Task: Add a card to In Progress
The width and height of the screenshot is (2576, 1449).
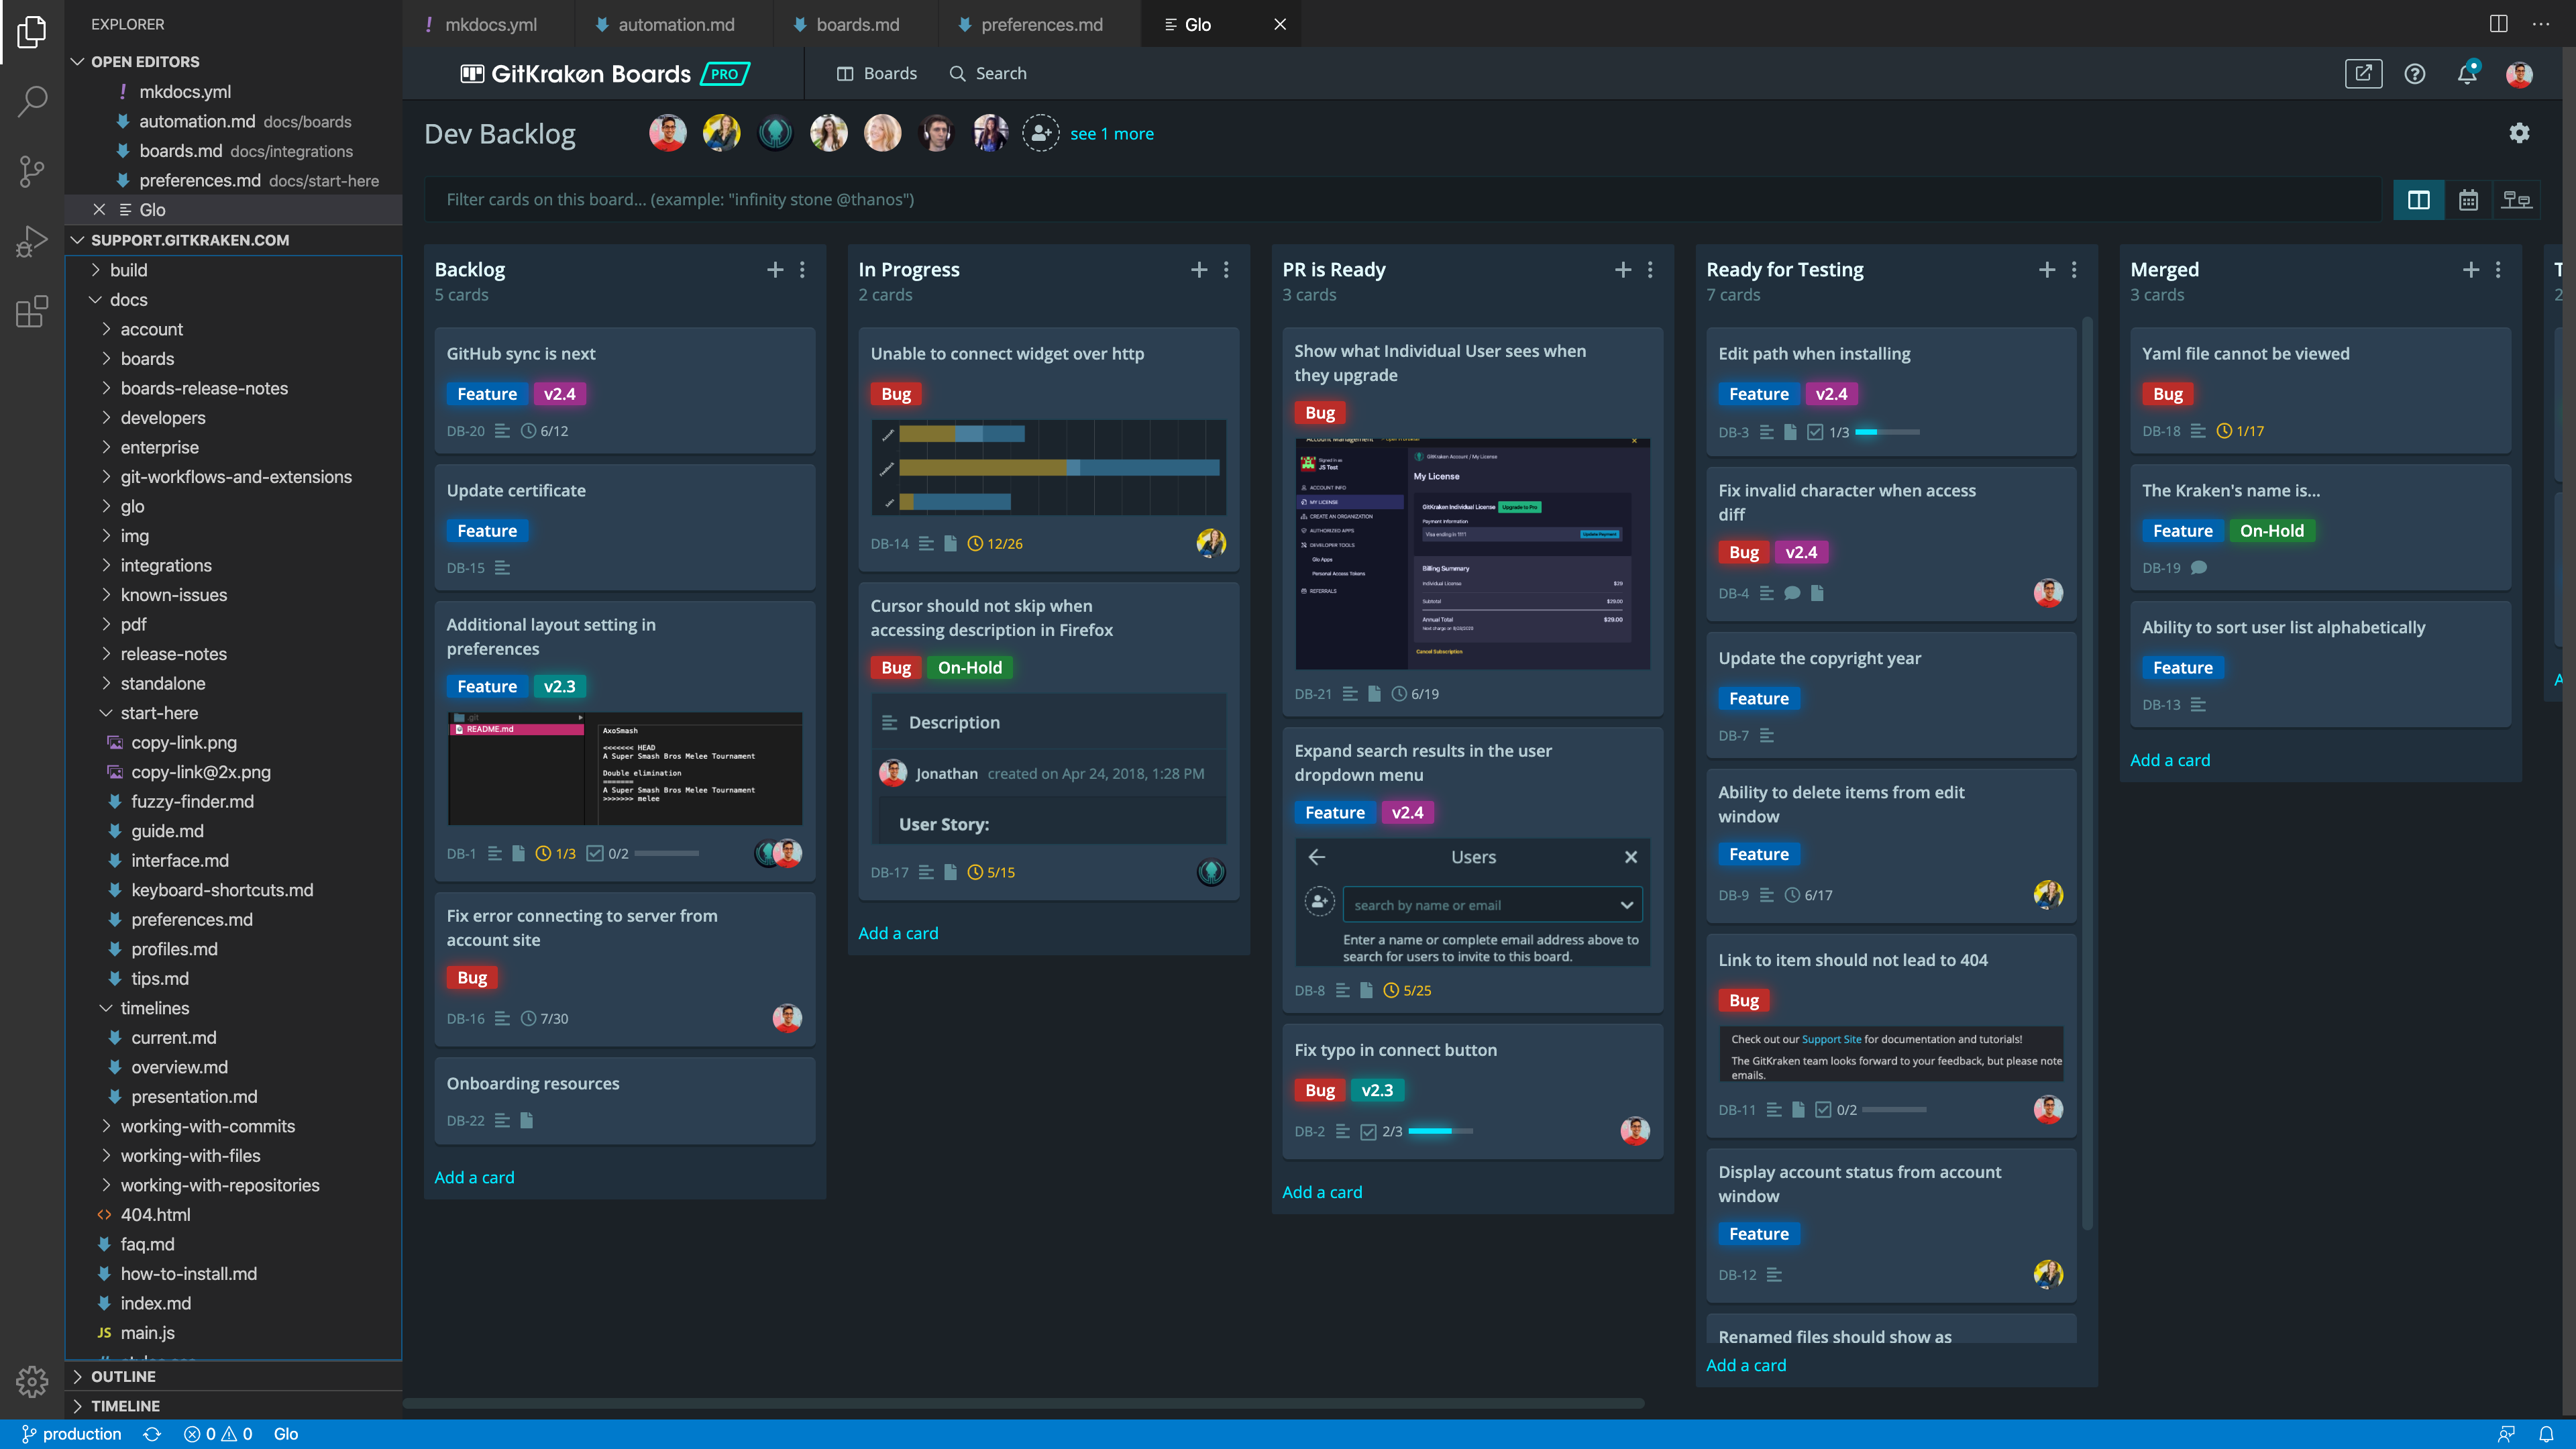Action: click(x=898, y=933)
